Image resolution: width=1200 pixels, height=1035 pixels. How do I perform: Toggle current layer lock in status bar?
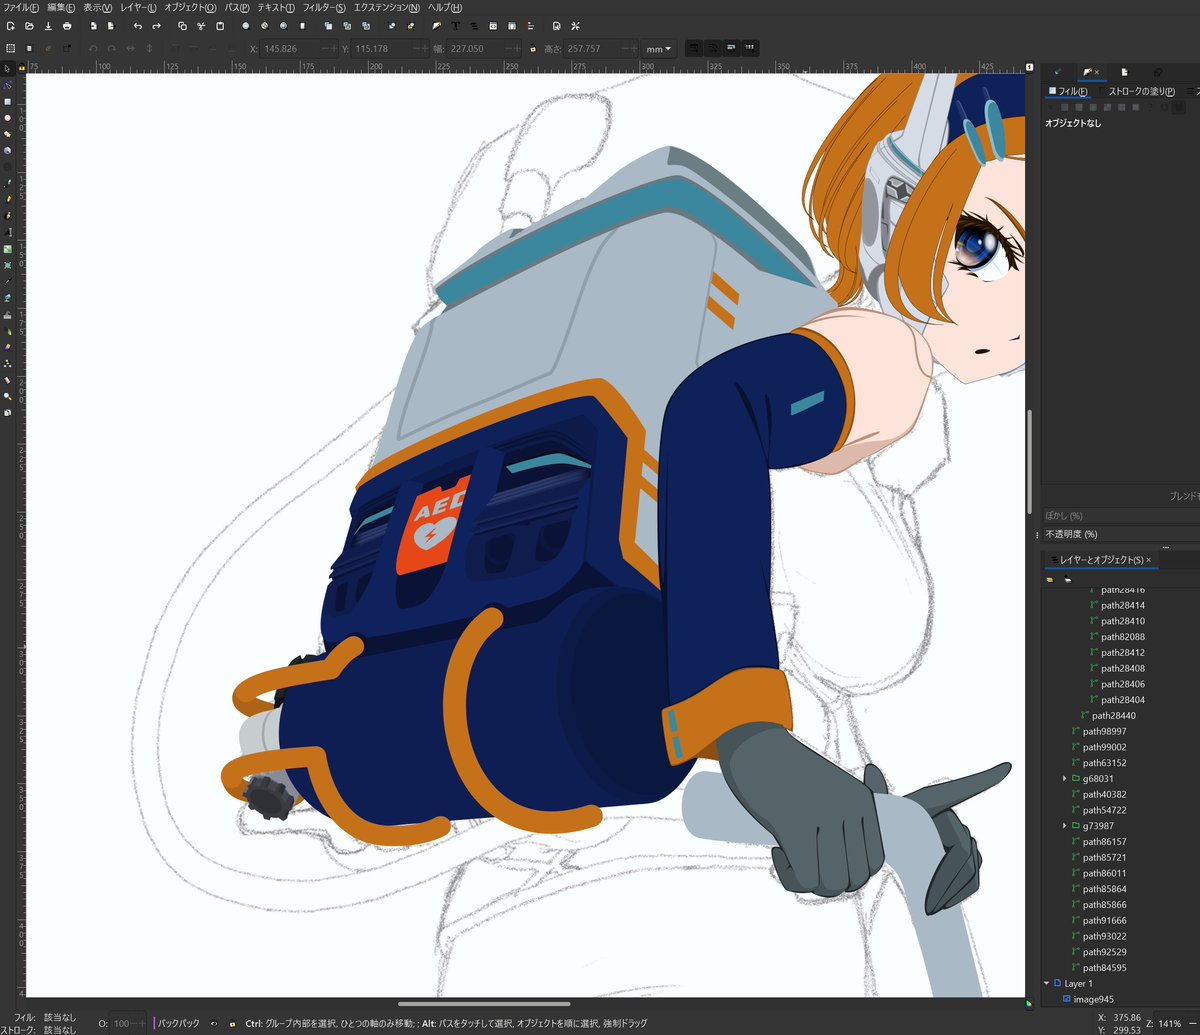[x=232, y=1024]
